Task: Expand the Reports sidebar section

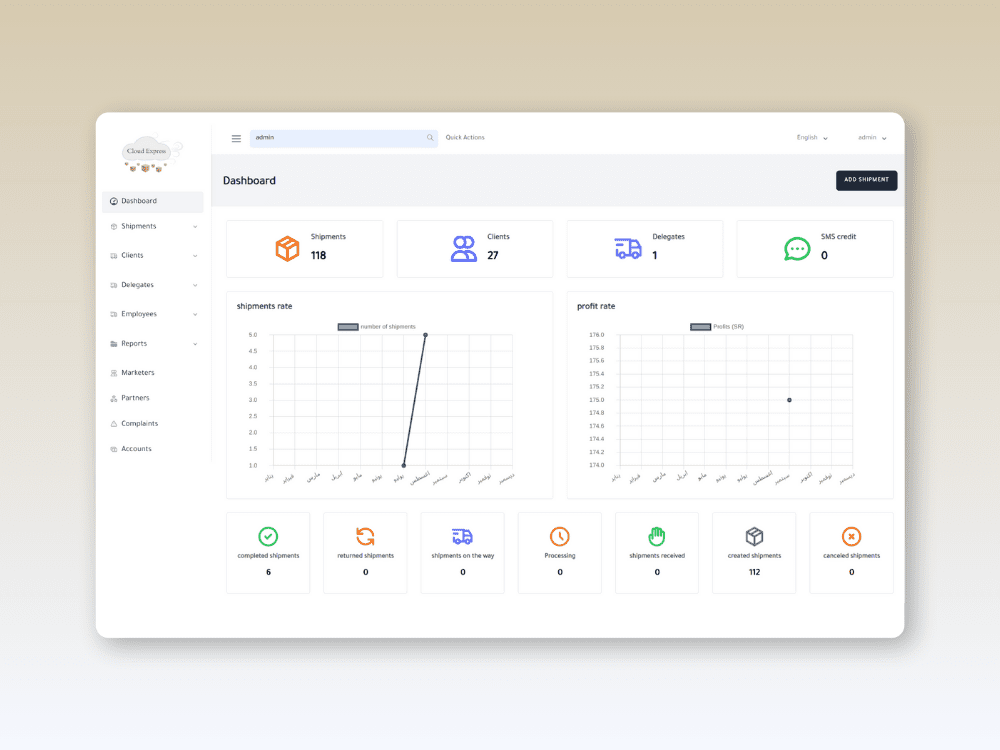Action: click(x=153, y=344)
